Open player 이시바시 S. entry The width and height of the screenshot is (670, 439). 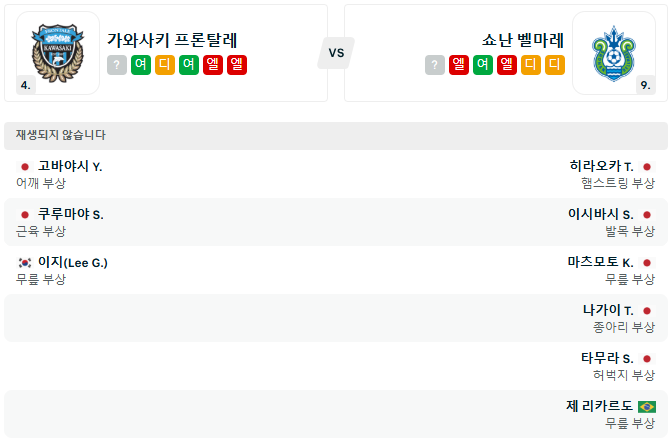600,214
